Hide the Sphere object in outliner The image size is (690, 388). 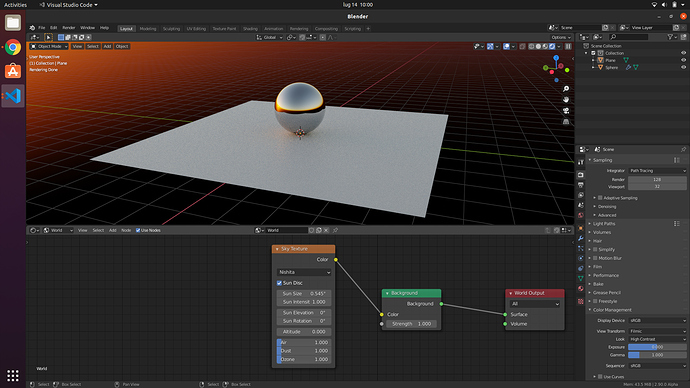683,67
